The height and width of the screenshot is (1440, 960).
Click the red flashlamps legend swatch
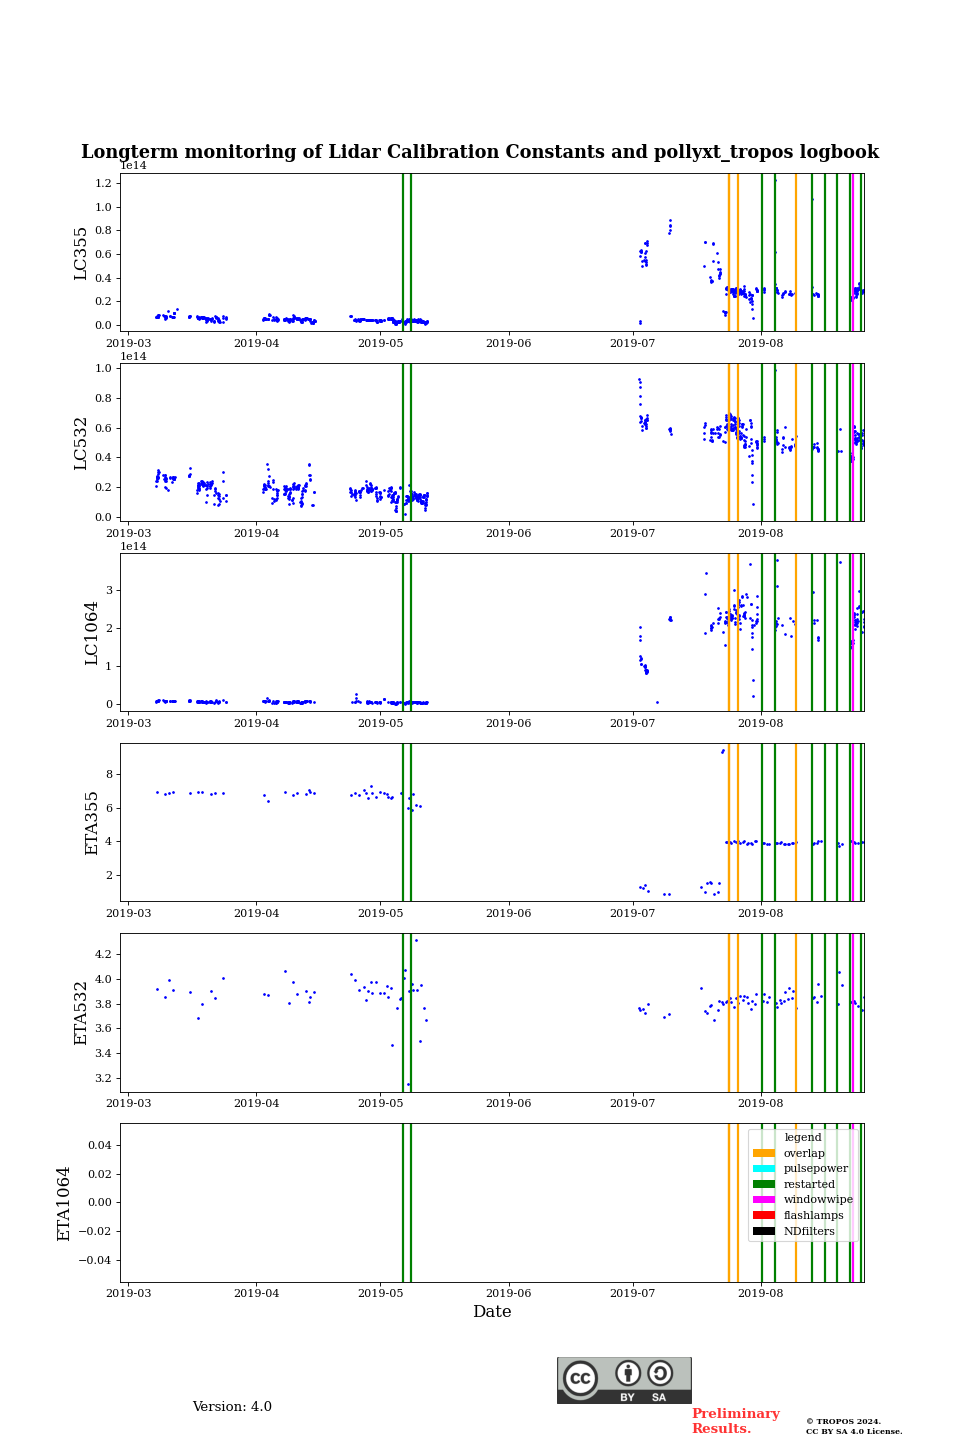(x=763, y=1216)
